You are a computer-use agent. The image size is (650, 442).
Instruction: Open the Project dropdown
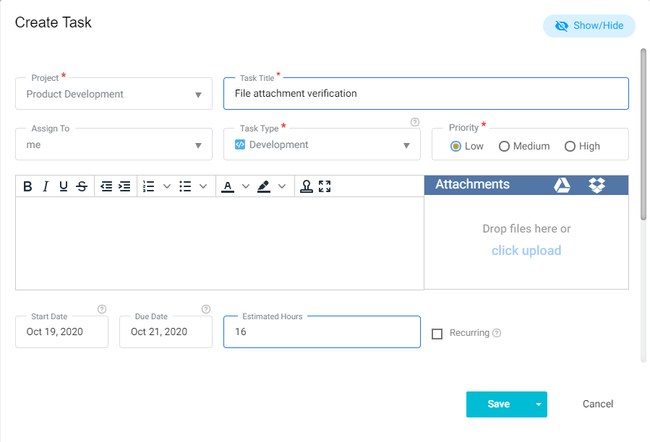coord(197,95)
